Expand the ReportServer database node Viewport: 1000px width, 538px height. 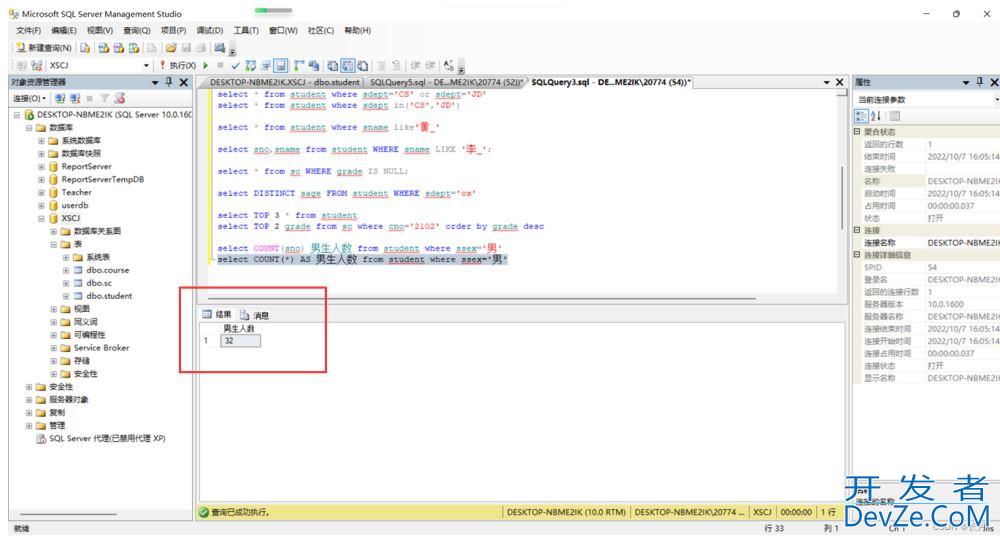point(41,166)
